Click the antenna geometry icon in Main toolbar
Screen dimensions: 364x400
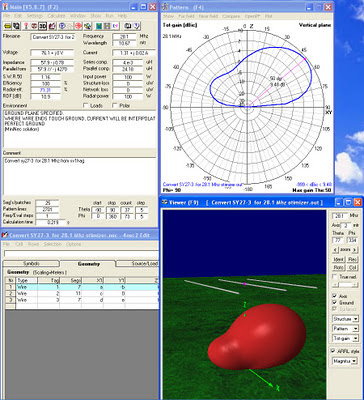(x=26, y=26)
